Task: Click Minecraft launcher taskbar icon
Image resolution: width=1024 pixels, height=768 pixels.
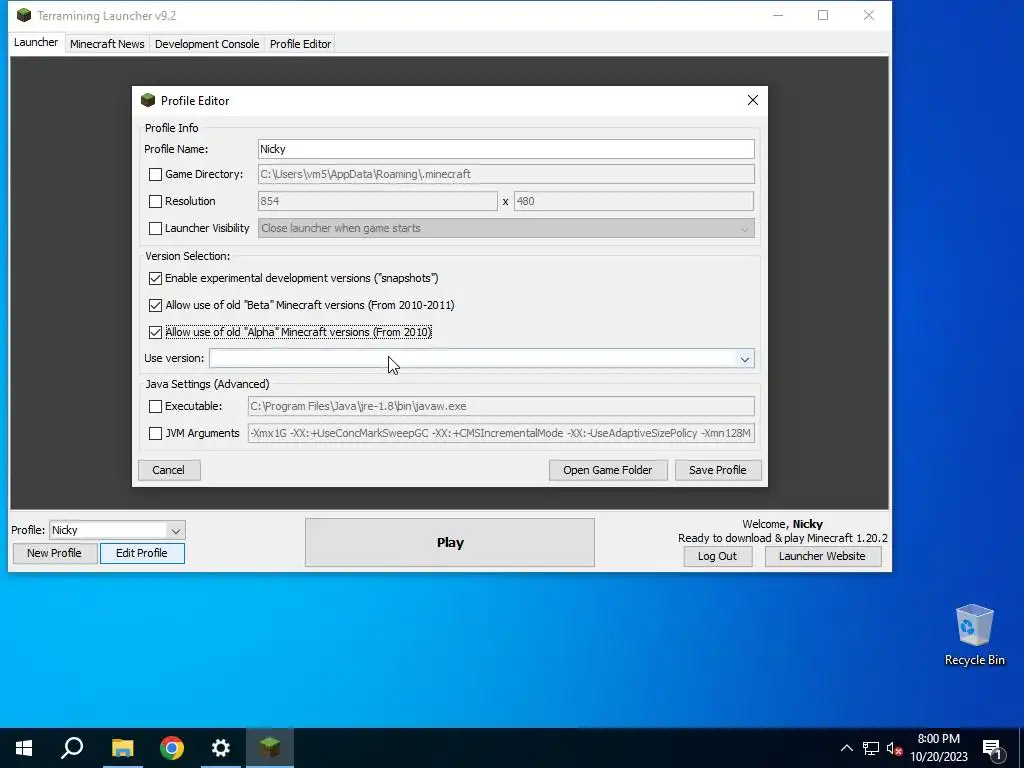Action: (x=270, y=748)
